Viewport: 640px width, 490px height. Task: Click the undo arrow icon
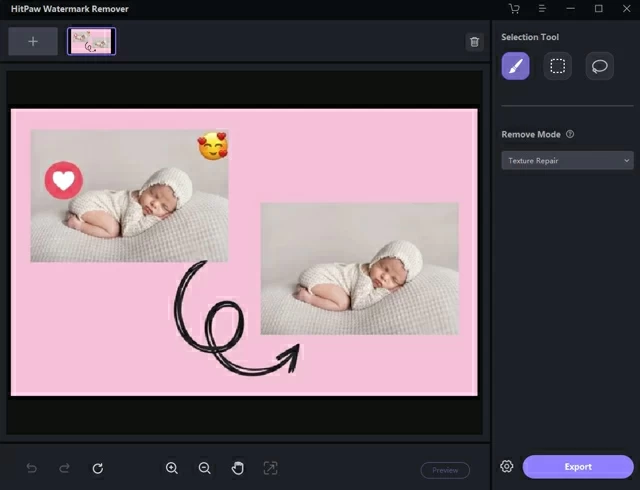coord(32,468)
